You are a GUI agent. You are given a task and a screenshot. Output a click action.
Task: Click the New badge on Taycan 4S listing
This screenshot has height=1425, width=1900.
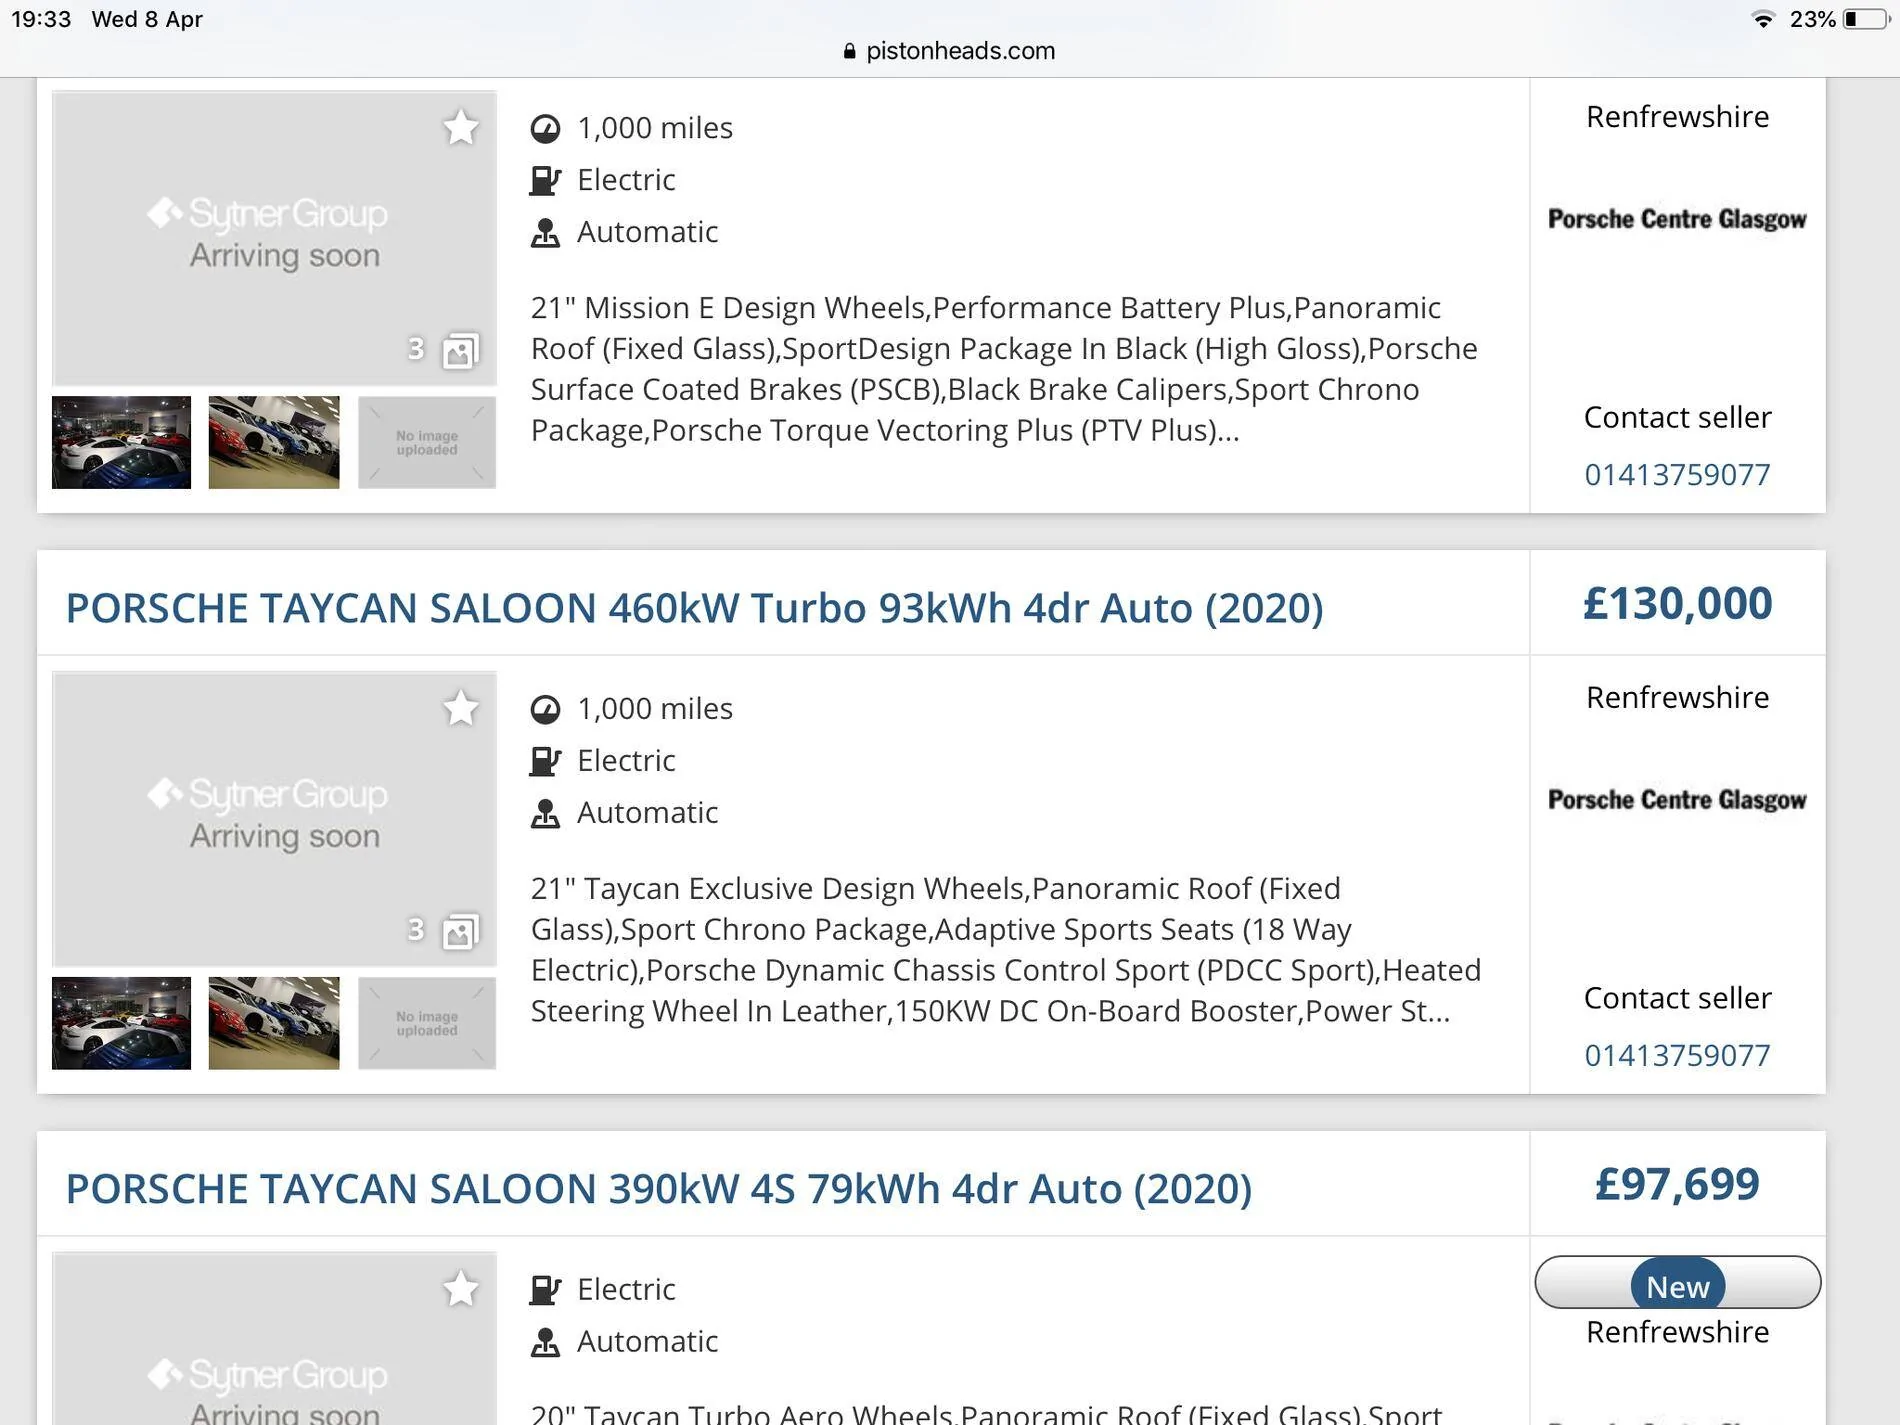tap(1677, 1283)
